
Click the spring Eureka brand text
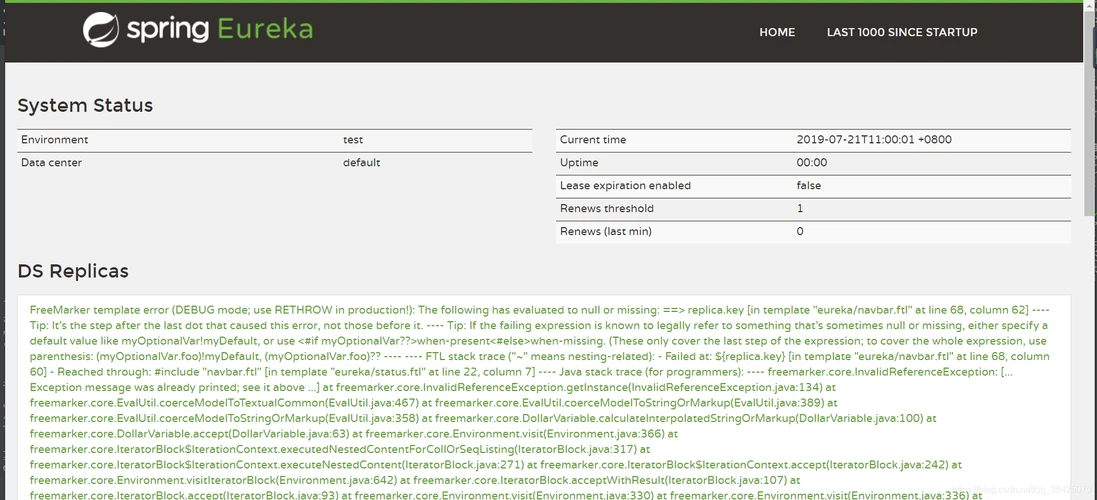219,29
